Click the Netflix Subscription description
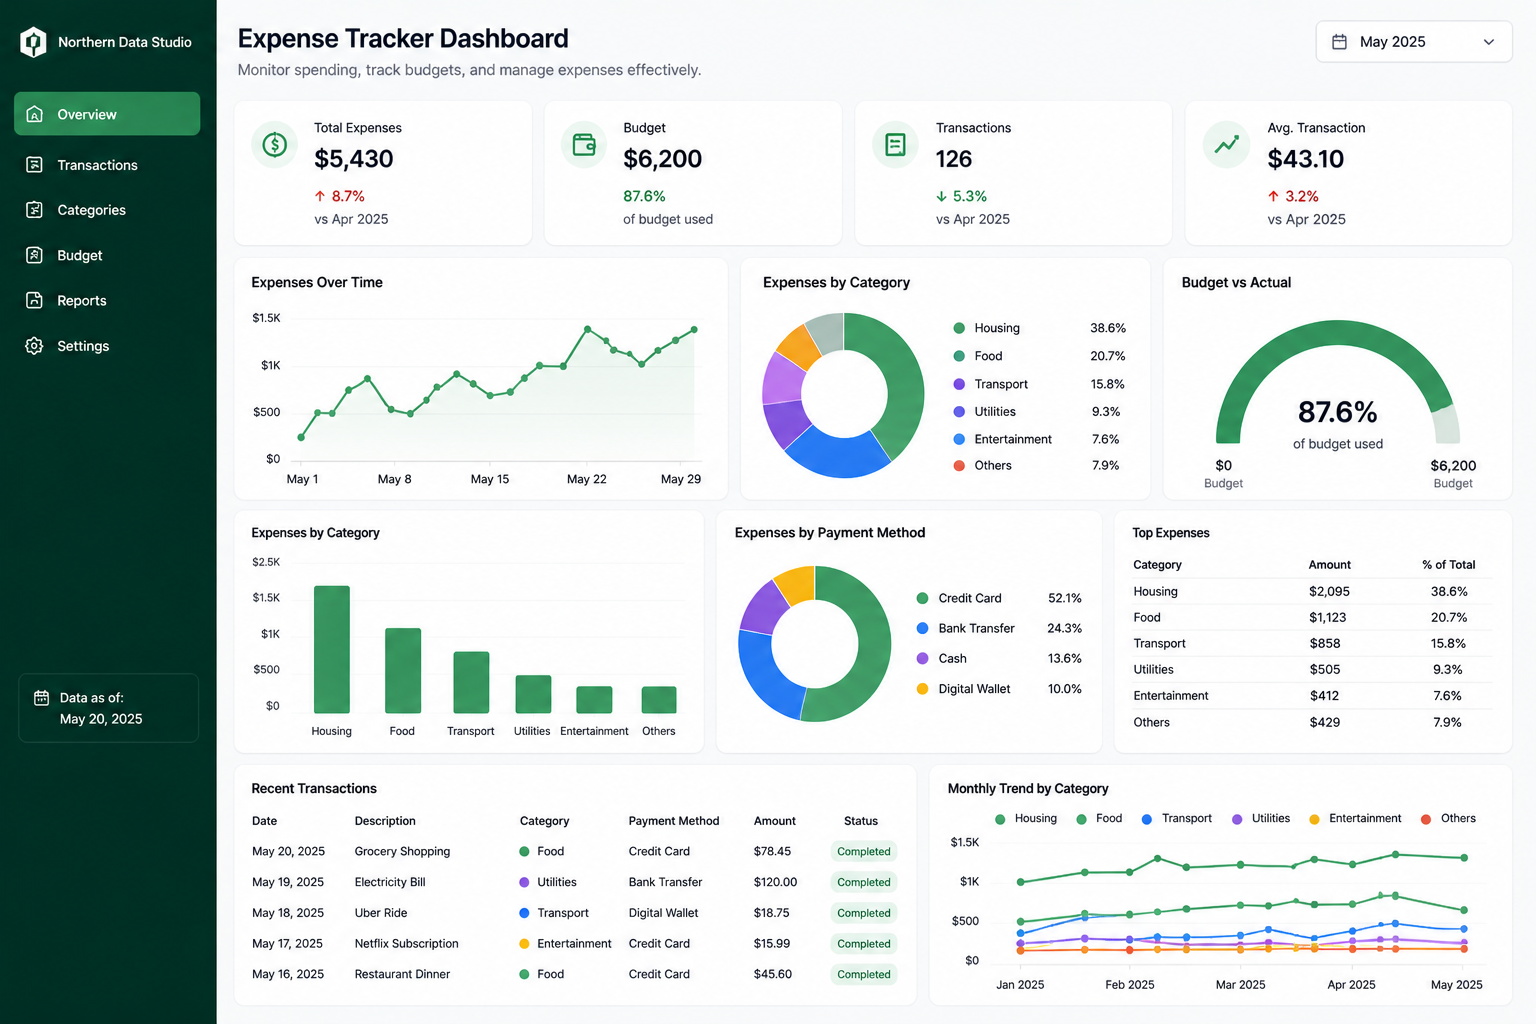1536x1024 pixels. tap(406, 944)
